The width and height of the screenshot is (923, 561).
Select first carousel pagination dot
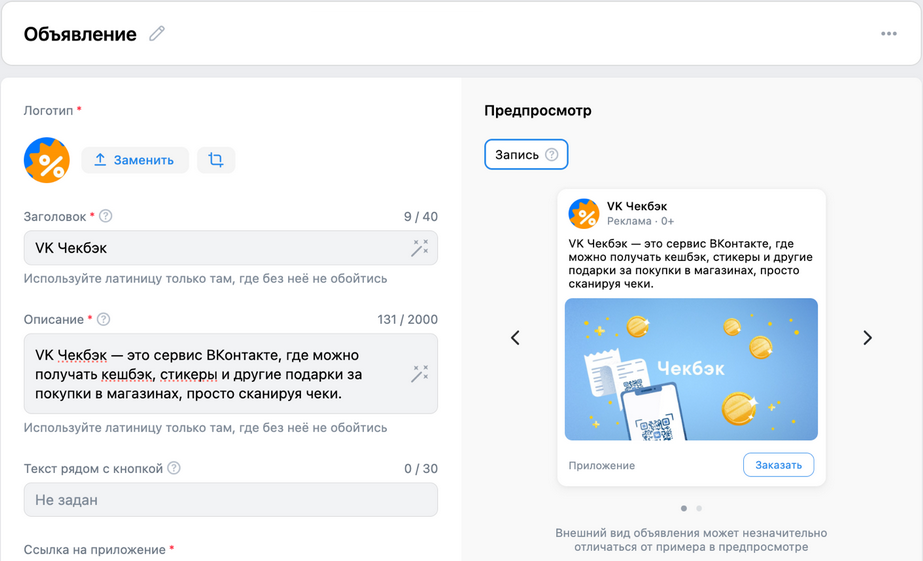tap(683, 508)
